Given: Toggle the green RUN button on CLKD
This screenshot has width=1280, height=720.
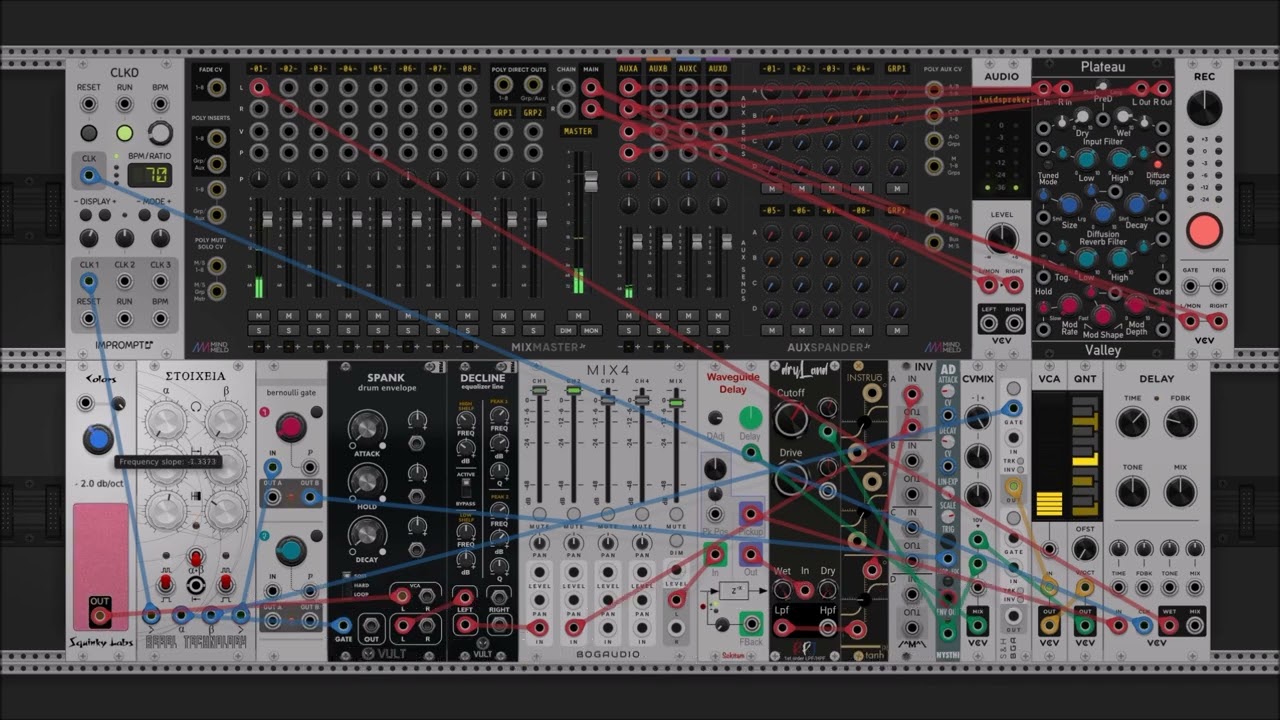Looking at the screenshot, I should (124, 133).
